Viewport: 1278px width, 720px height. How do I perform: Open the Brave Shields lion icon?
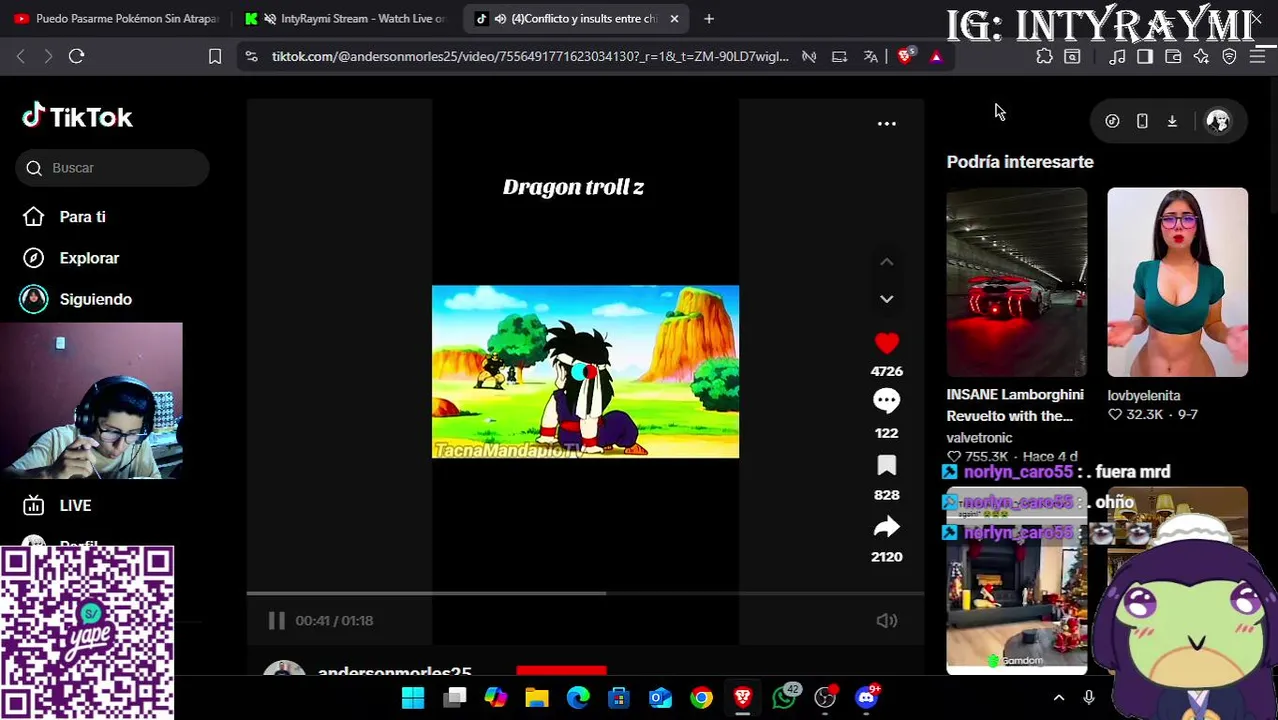(x=905, y=57)
